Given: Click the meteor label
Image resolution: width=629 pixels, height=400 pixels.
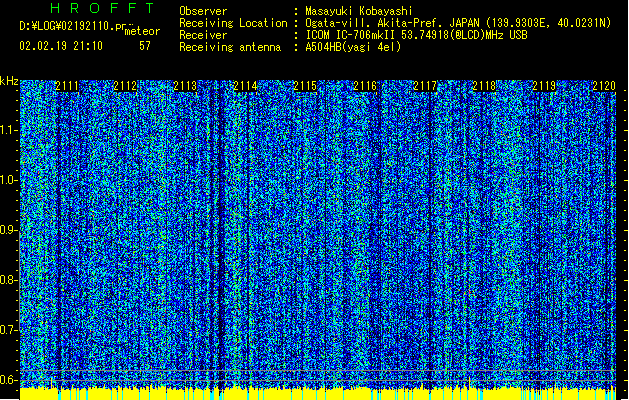Looking at the screenshot, I should click(142, 31).
